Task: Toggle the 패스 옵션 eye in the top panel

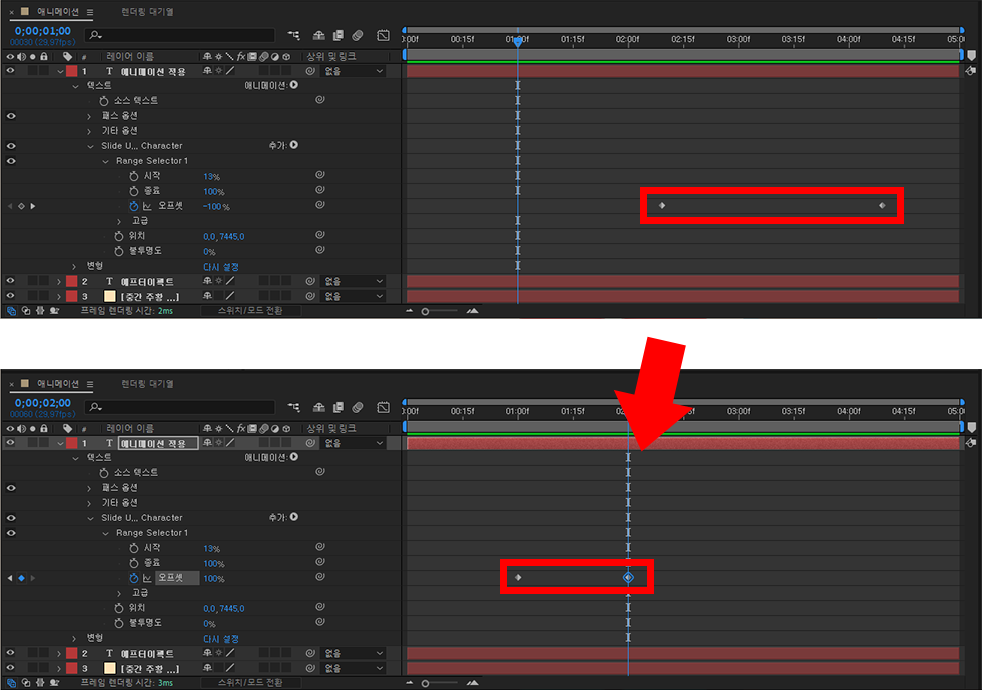Action: coord(11,116)
